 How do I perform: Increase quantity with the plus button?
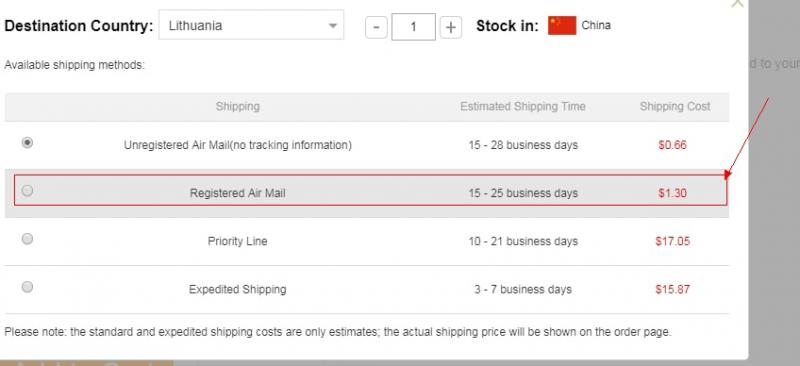coord(451,27)
